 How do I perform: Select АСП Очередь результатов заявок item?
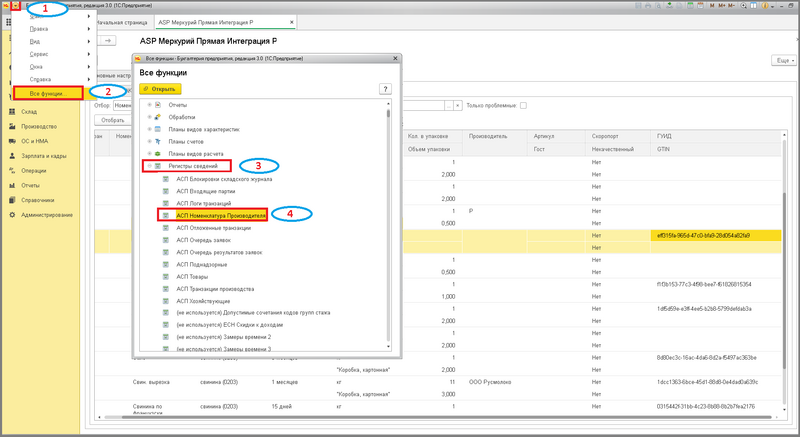(x=219, y=253)
